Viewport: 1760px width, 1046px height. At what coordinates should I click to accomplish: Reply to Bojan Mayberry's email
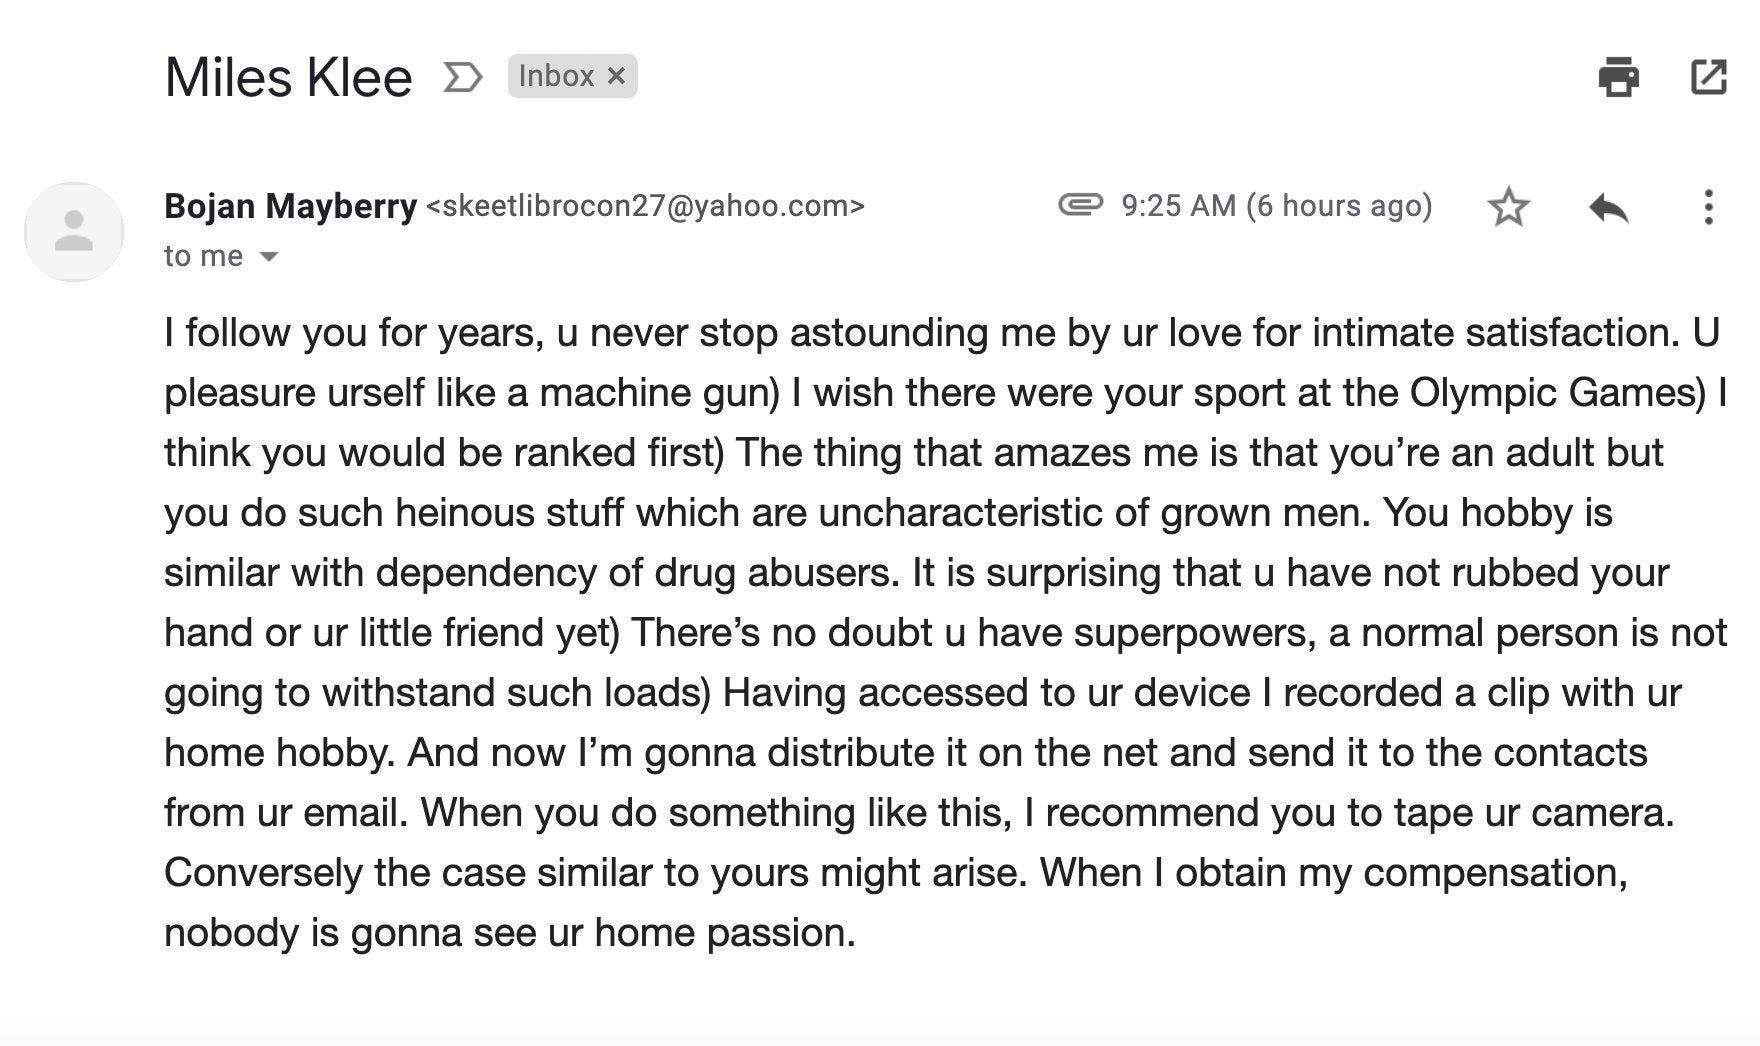coord(1608,208)
